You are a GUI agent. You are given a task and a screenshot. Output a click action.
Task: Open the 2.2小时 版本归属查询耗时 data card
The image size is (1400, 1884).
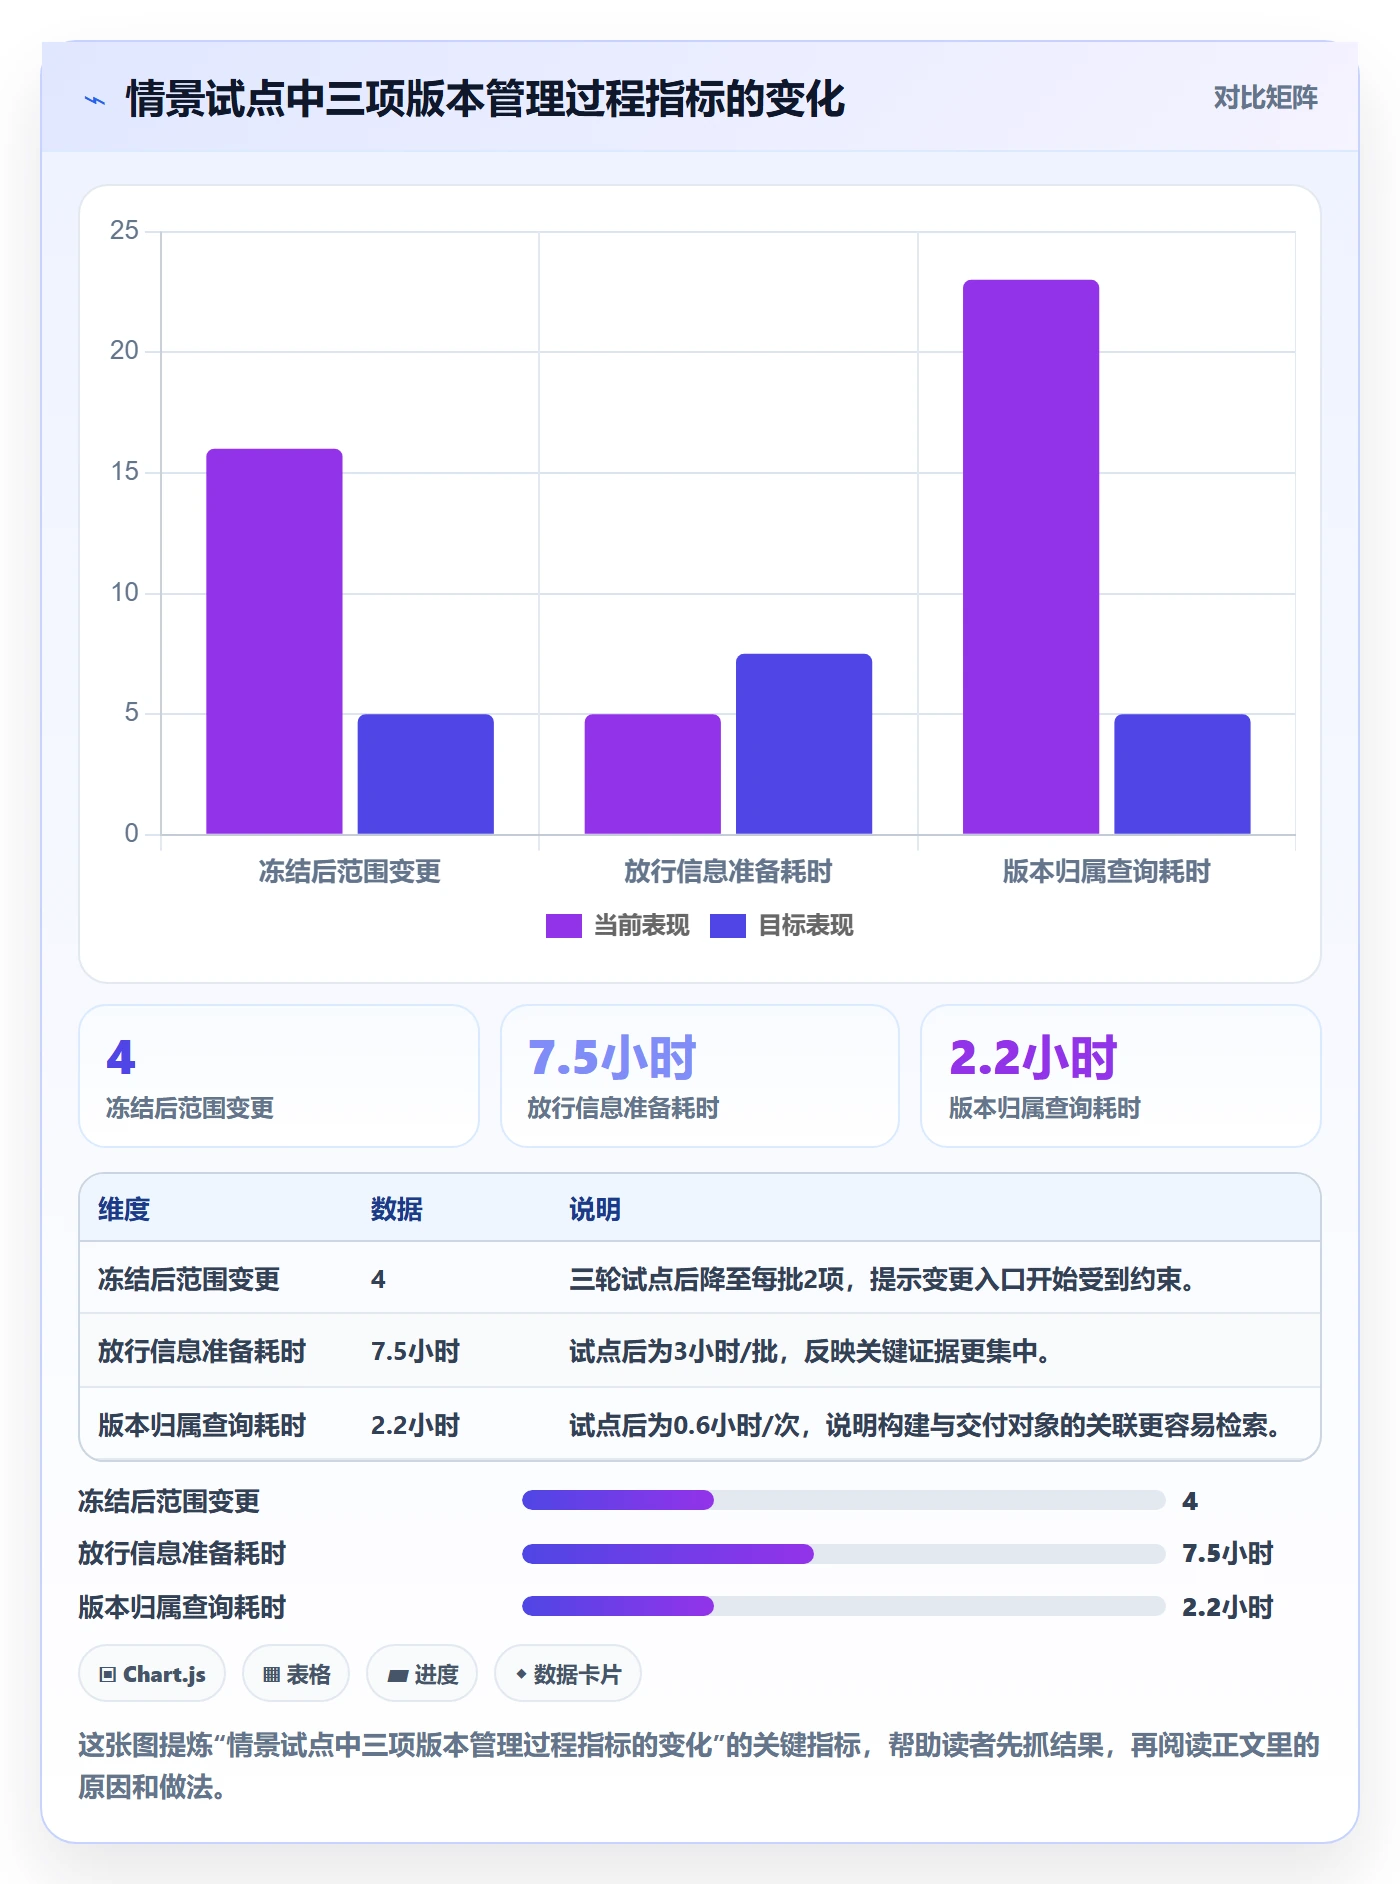tap(1121, 1076)
